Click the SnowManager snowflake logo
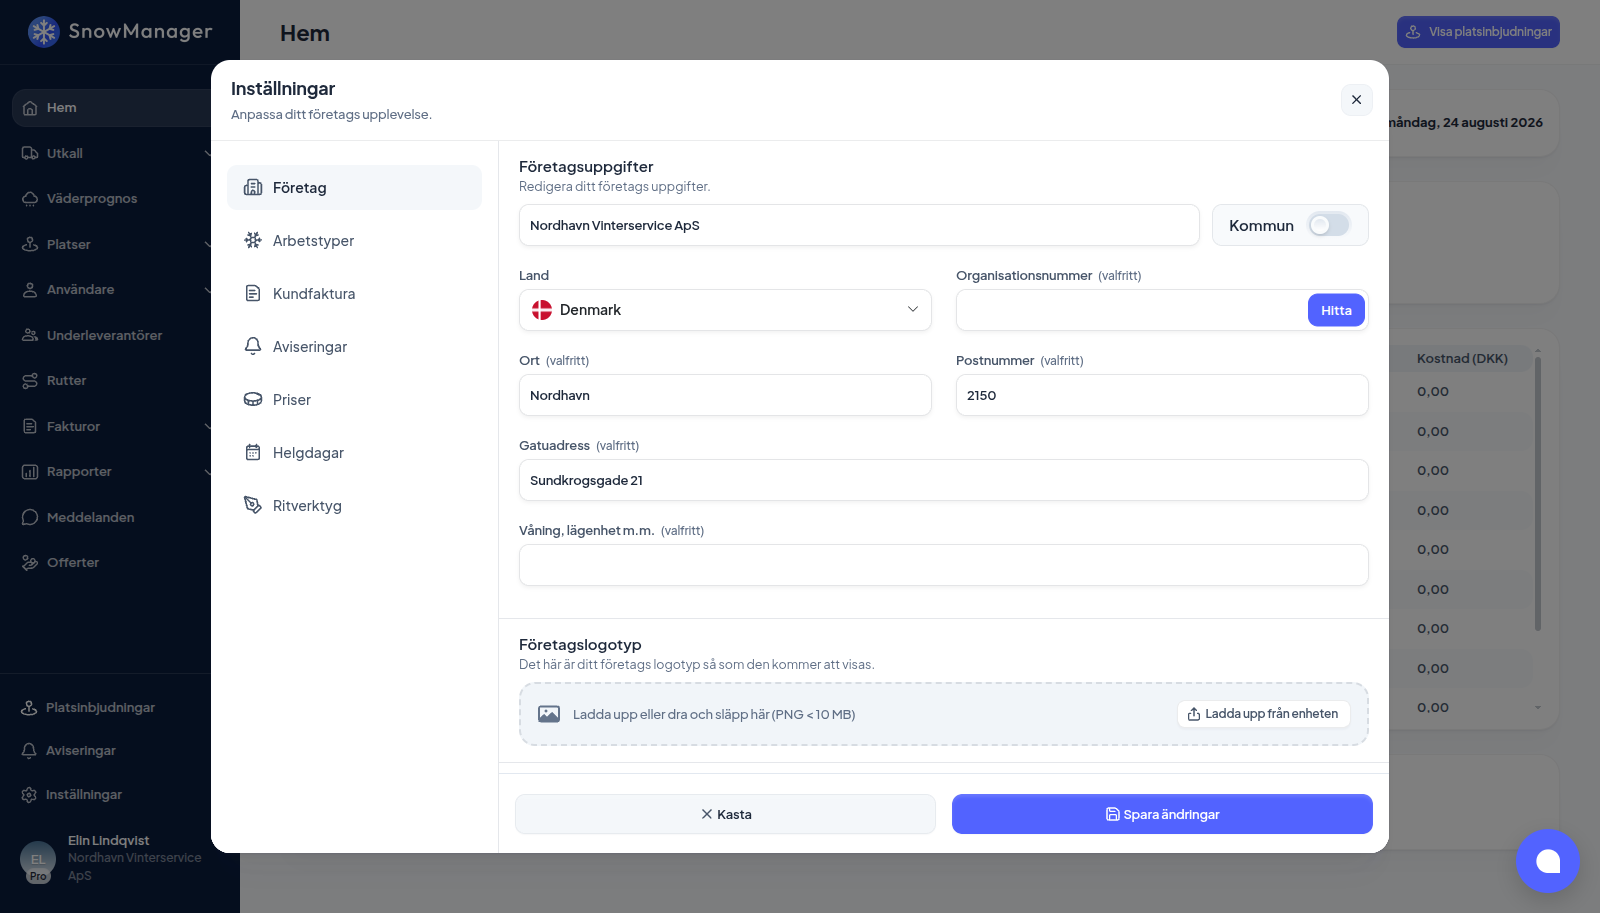 click(x=43, y=32)
